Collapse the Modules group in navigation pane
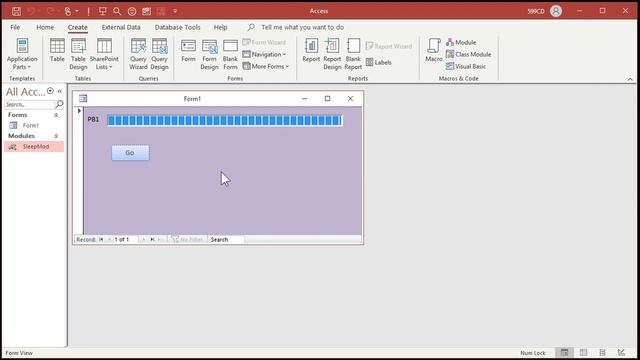The image size is (640, 360). (x=56, y=136)
